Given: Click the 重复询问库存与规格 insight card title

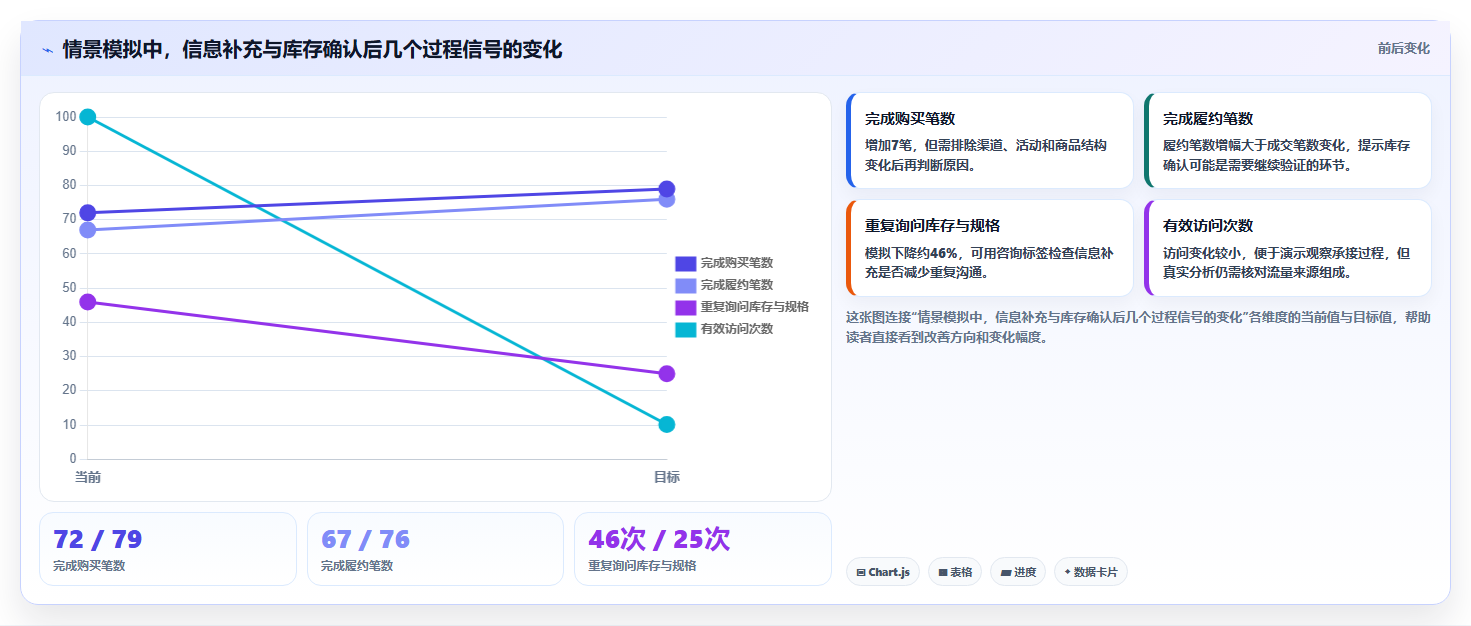Looking at the screenshot, I should [x=933, y=226].
